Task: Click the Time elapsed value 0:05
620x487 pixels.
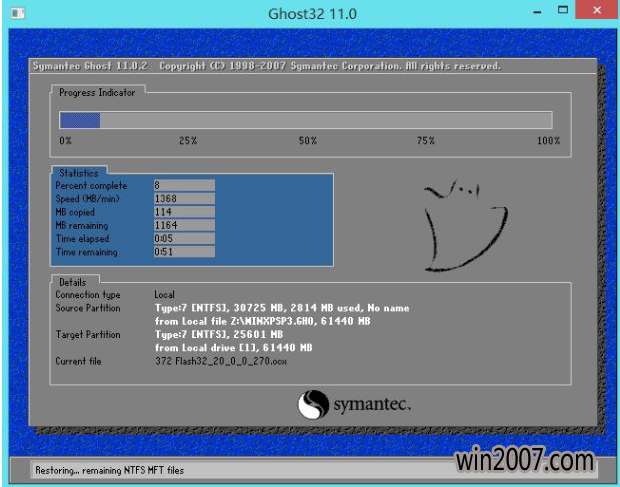Action: 184,238
